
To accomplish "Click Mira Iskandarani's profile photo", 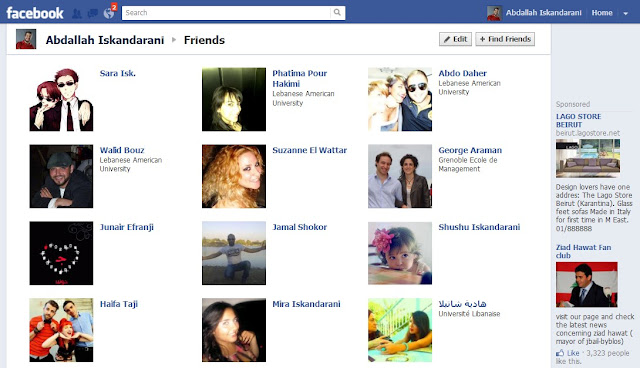I will click(x=234, y=330).
